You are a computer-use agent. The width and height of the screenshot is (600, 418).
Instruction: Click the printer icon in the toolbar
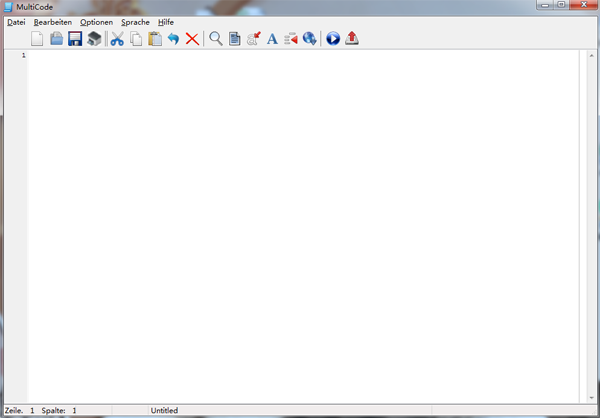point(94,39)
